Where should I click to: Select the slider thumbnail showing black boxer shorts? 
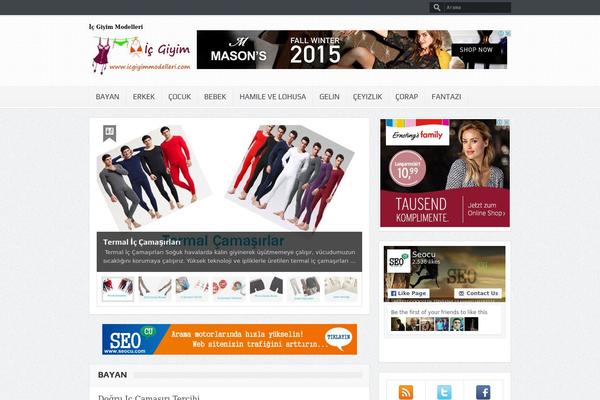click(x=266, y=289)
